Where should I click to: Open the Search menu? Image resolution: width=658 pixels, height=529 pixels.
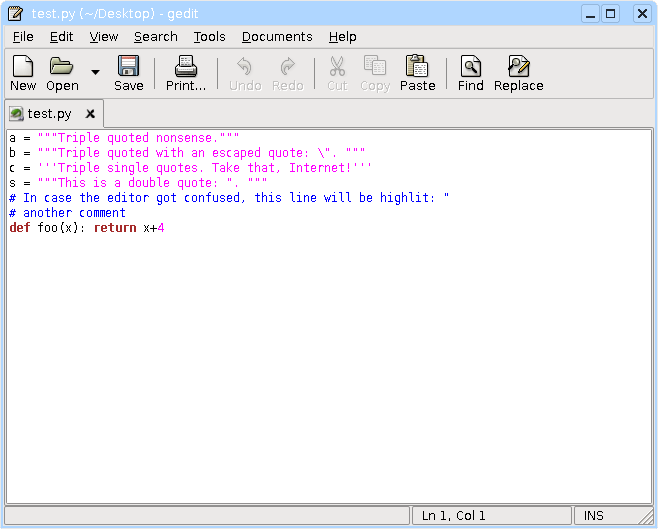156,37
